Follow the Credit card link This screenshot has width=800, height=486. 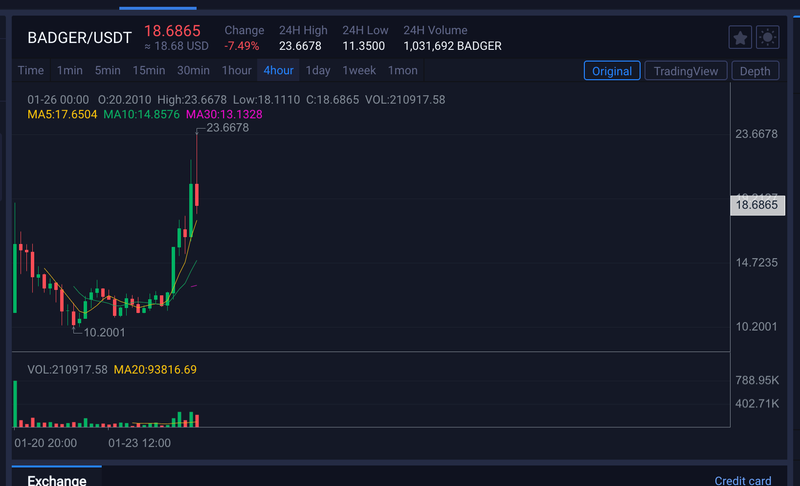[742, 480]
